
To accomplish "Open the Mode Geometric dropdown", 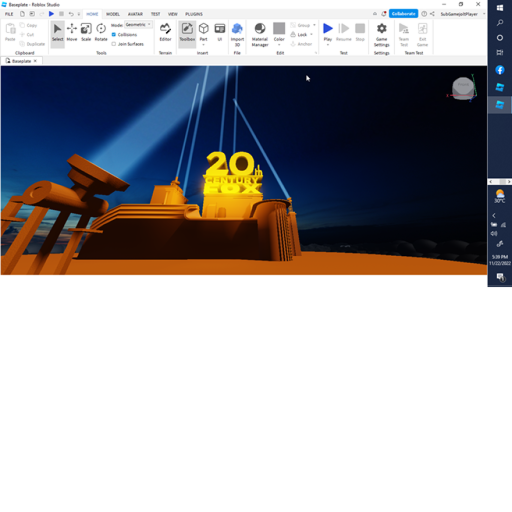I will click(x=138, y=25).
